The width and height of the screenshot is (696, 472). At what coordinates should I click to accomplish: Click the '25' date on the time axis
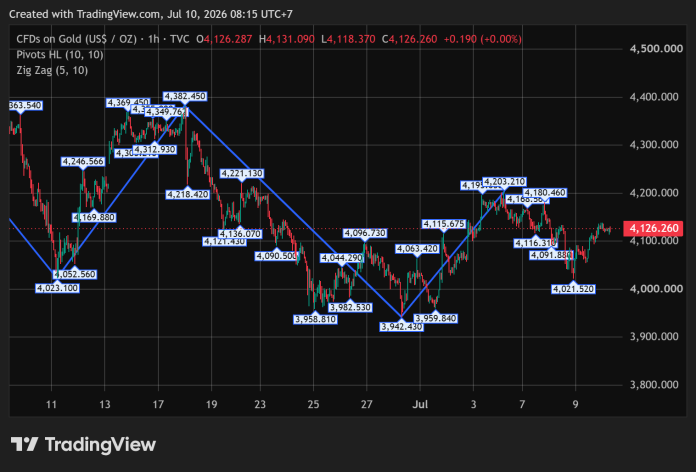pyautogui.click(x=313, y=405)
